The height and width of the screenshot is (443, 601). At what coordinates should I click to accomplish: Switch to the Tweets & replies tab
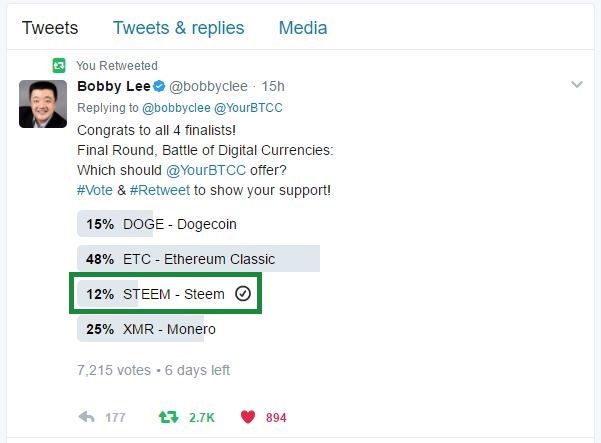[178, 27]
